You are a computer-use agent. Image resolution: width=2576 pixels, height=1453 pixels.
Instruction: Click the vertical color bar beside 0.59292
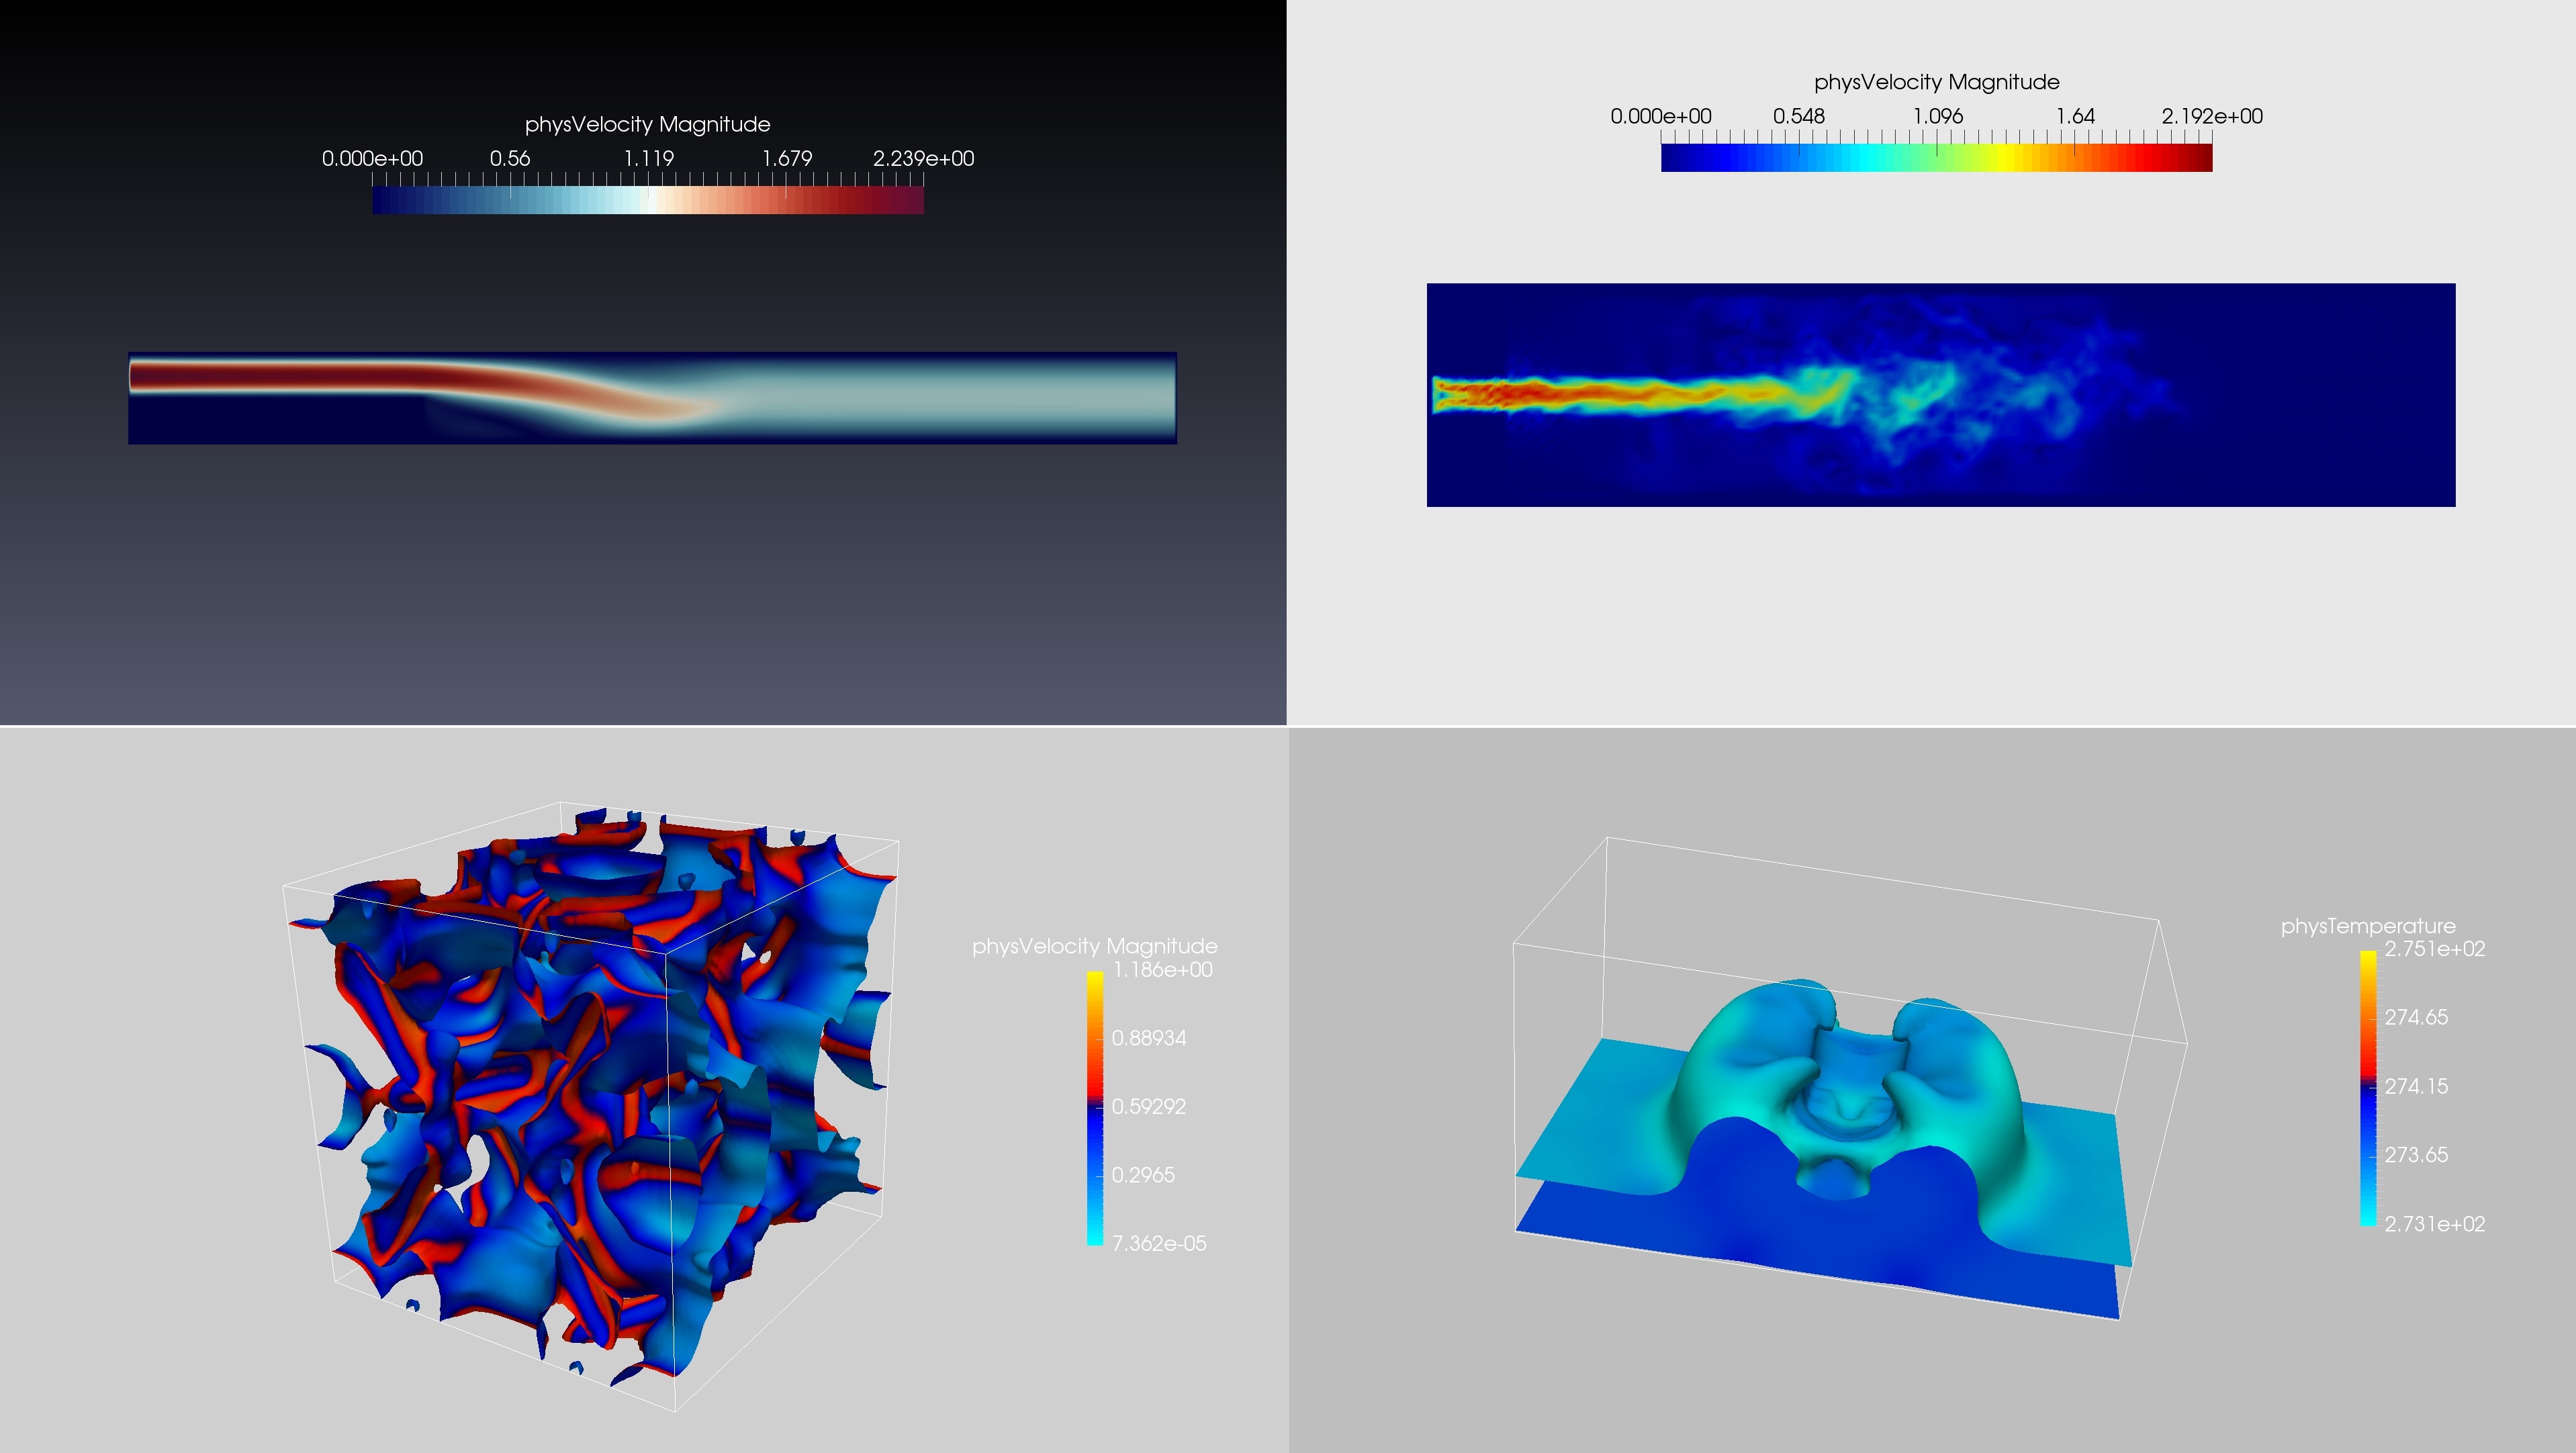pos(1095,1108)
